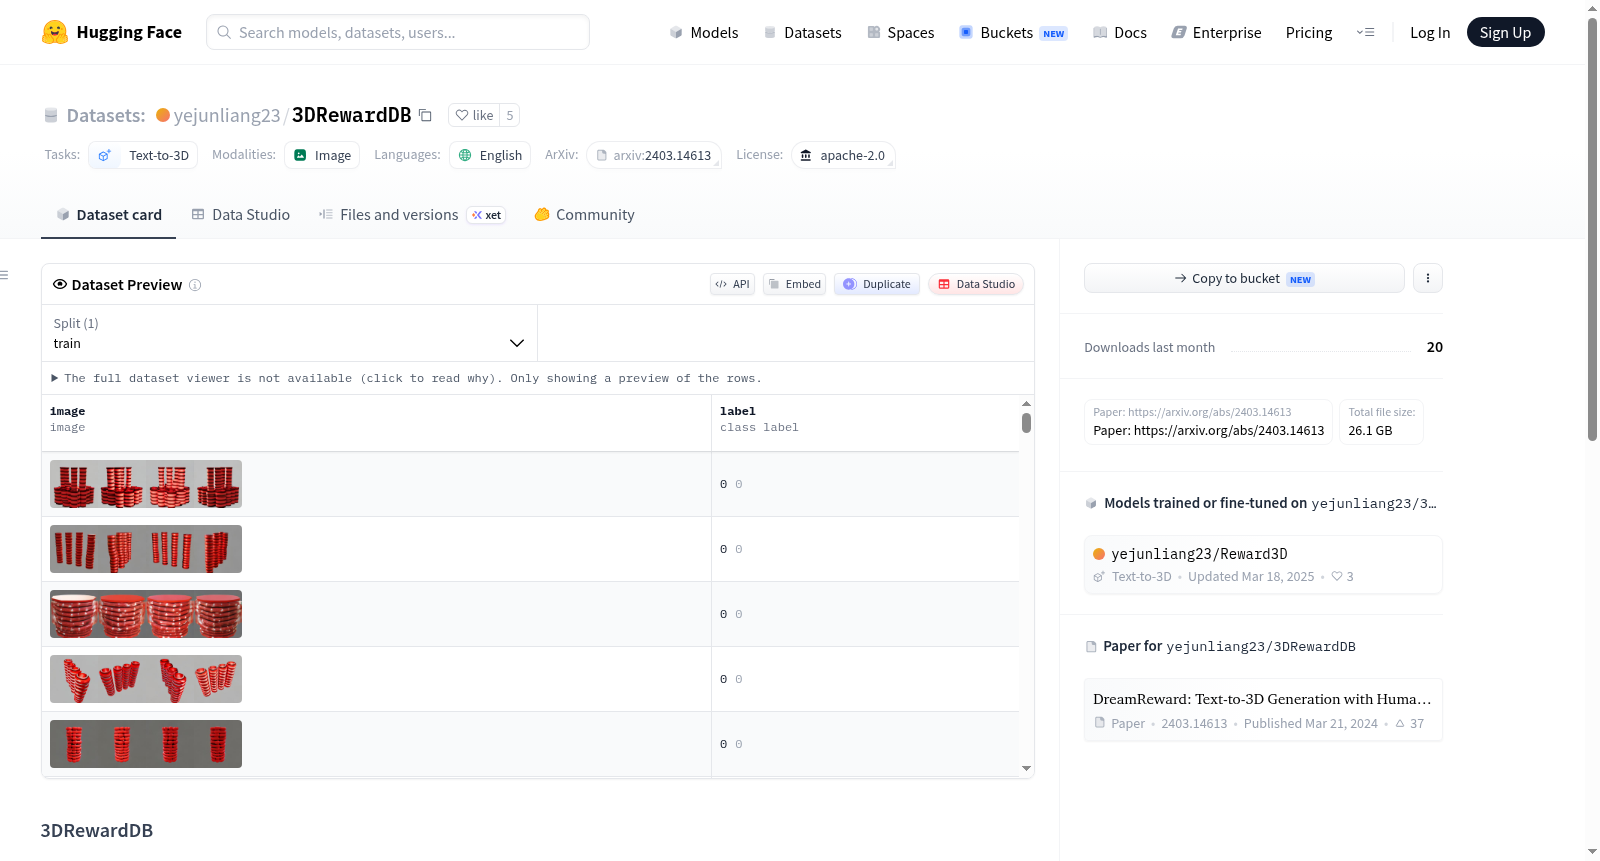
Task: Go to the Pricing page
Action: 1309,32
